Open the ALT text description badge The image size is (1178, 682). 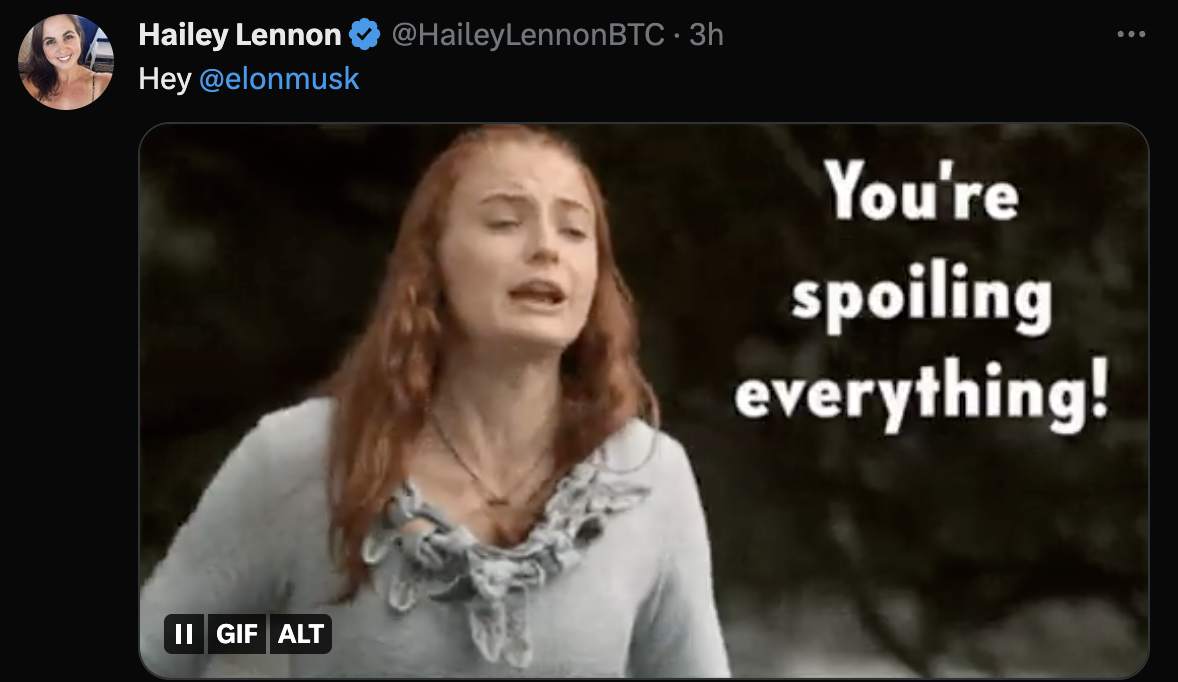click(300, 634)
